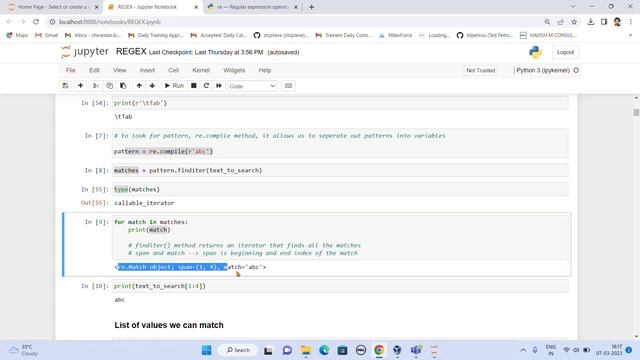Move selected cell up arrow

pos(139,86)
